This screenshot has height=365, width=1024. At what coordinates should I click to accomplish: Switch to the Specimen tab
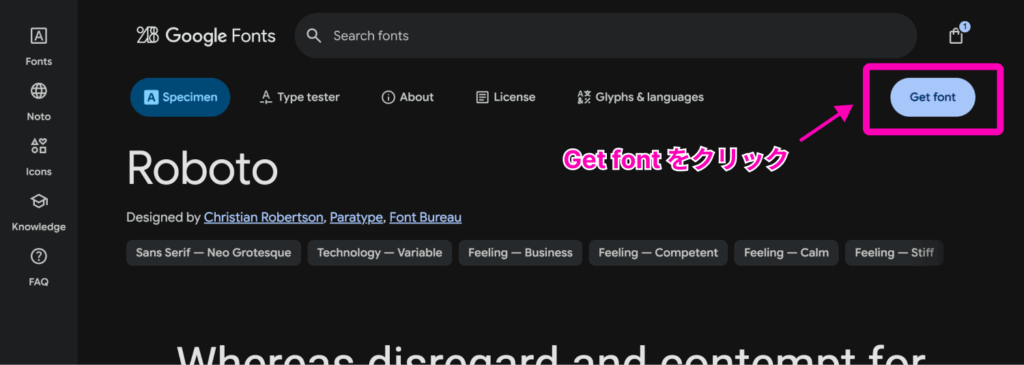[180, 97]
